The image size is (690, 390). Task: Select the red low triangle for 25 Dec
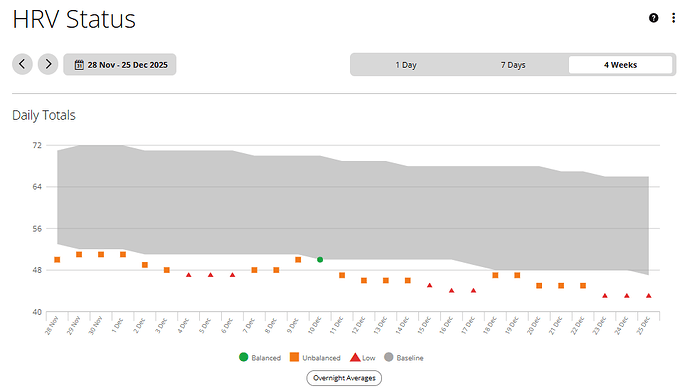coord(649,295)
